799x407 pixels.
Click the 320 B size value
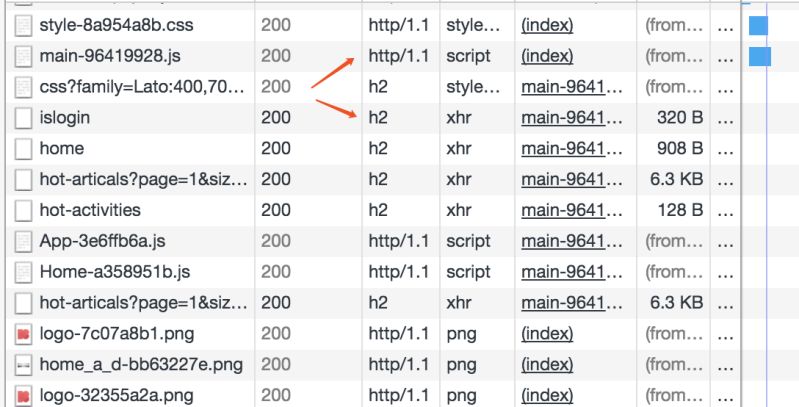click(680, 118)
